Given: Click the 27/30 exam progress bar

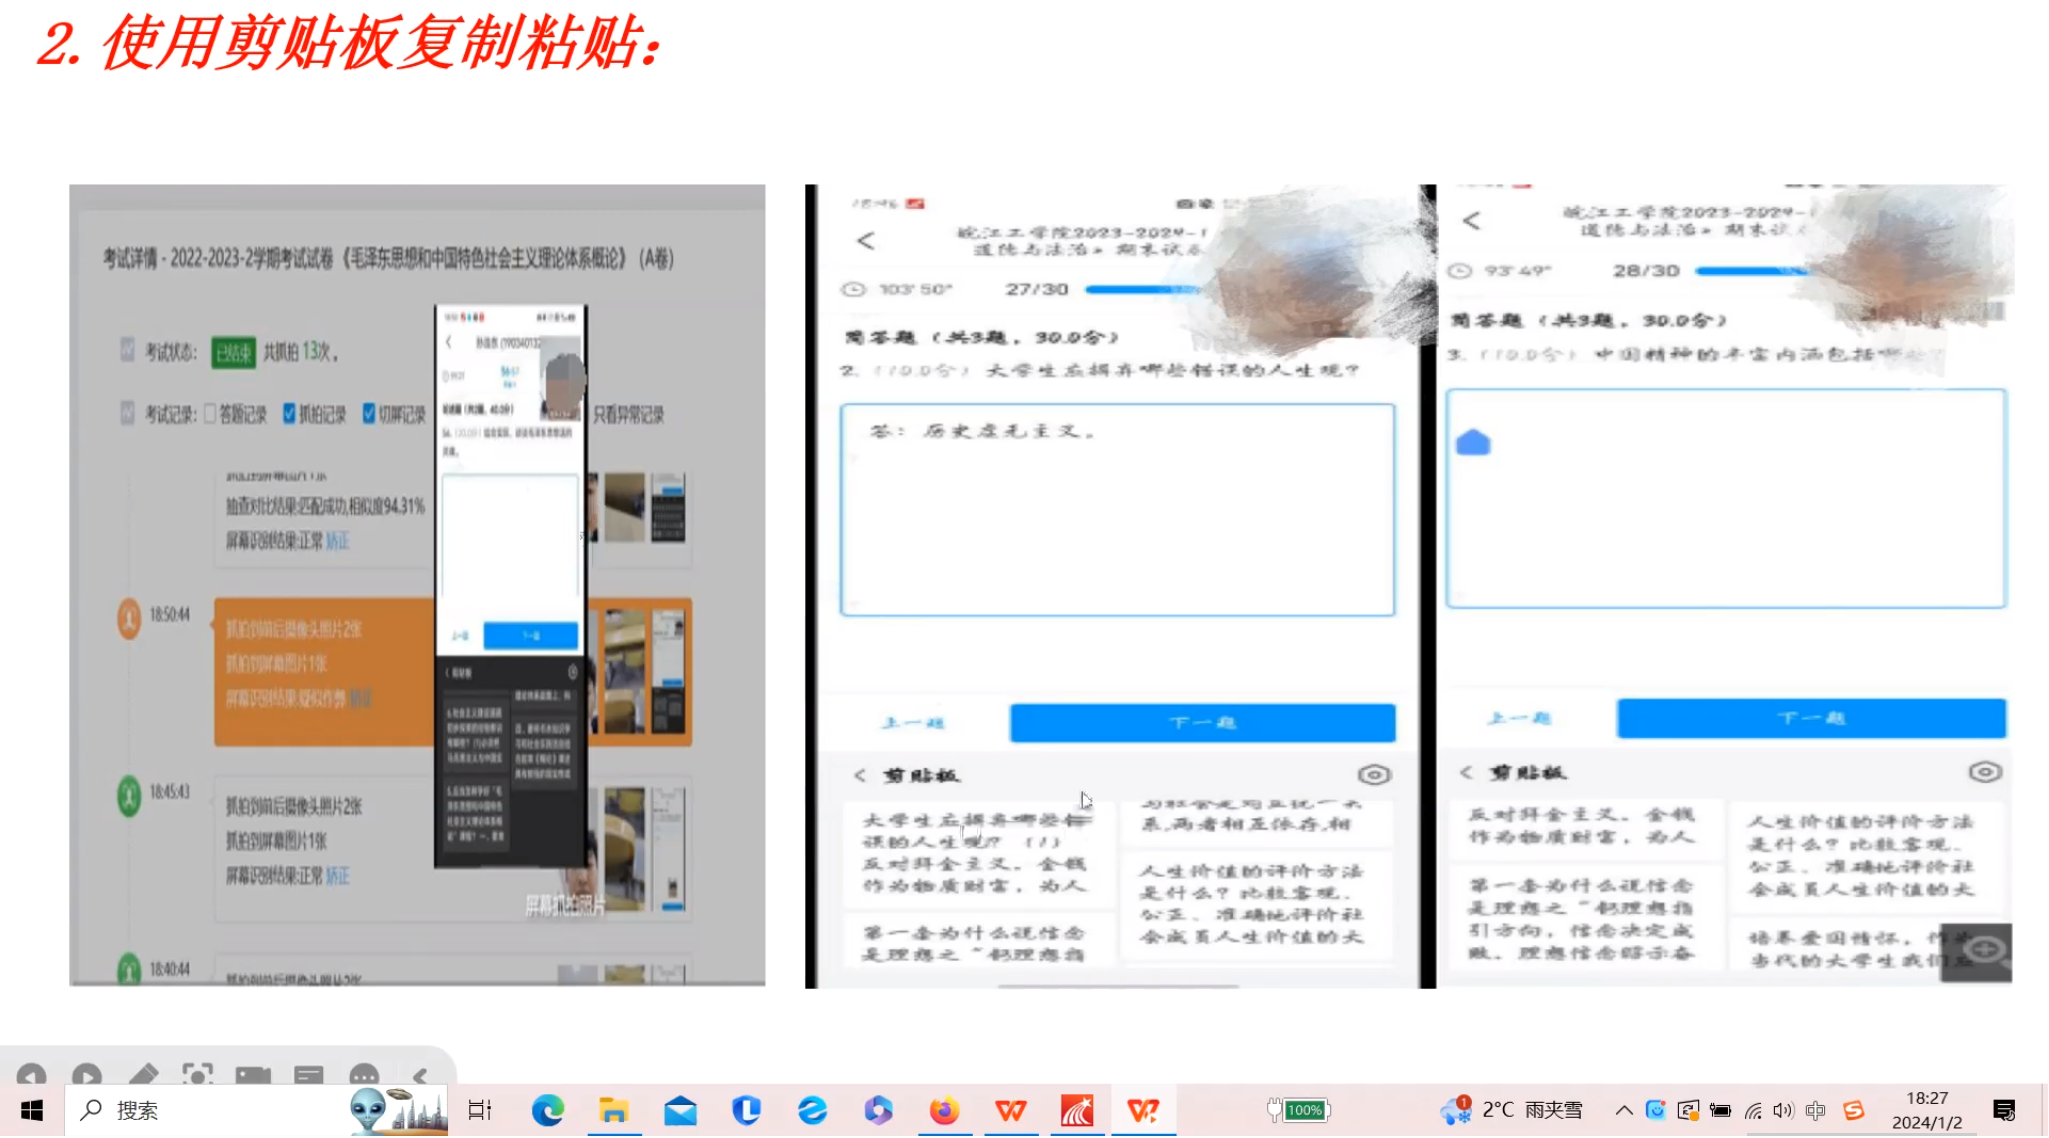Looking at the screenshot, I should (x=1140, y=289).
